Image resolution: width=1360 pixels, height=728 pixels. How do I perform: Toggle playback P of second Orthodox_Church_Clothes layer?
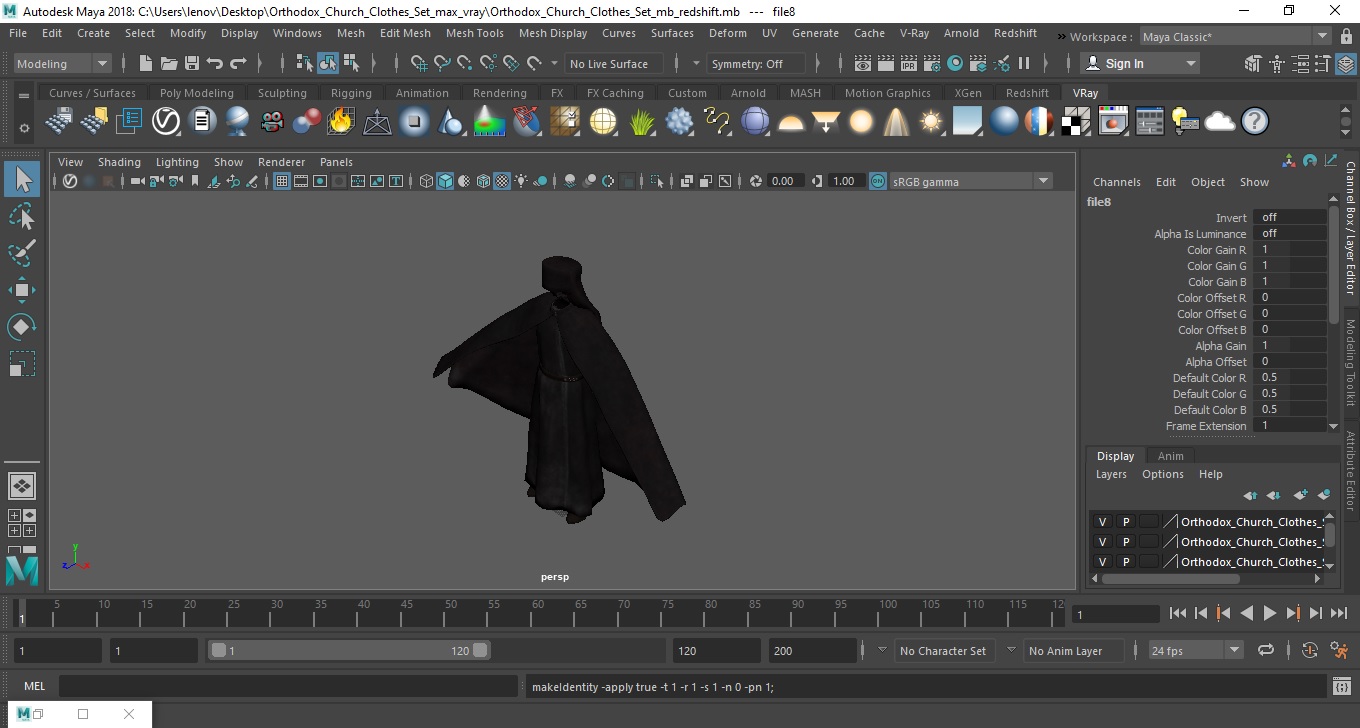click(x=1125, y=542)
